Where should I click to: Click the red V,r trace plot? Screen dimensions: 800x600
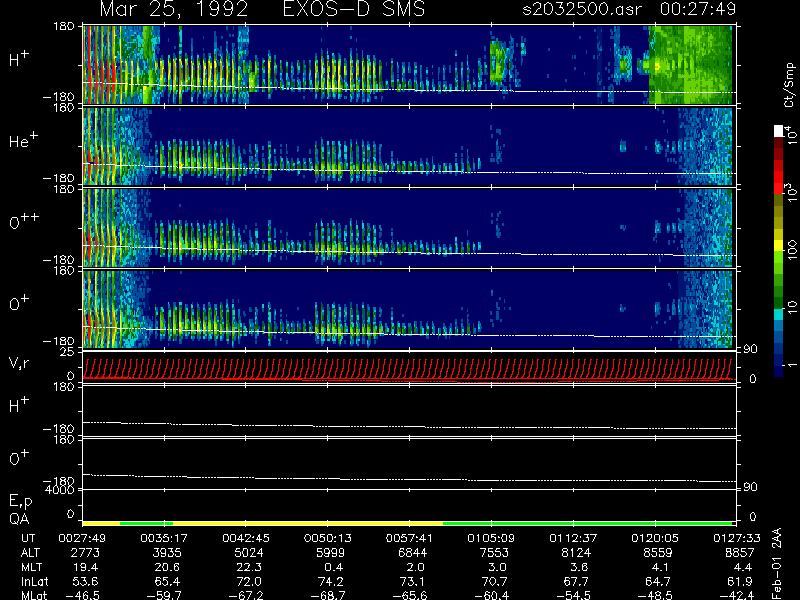(x=408, y=368)
